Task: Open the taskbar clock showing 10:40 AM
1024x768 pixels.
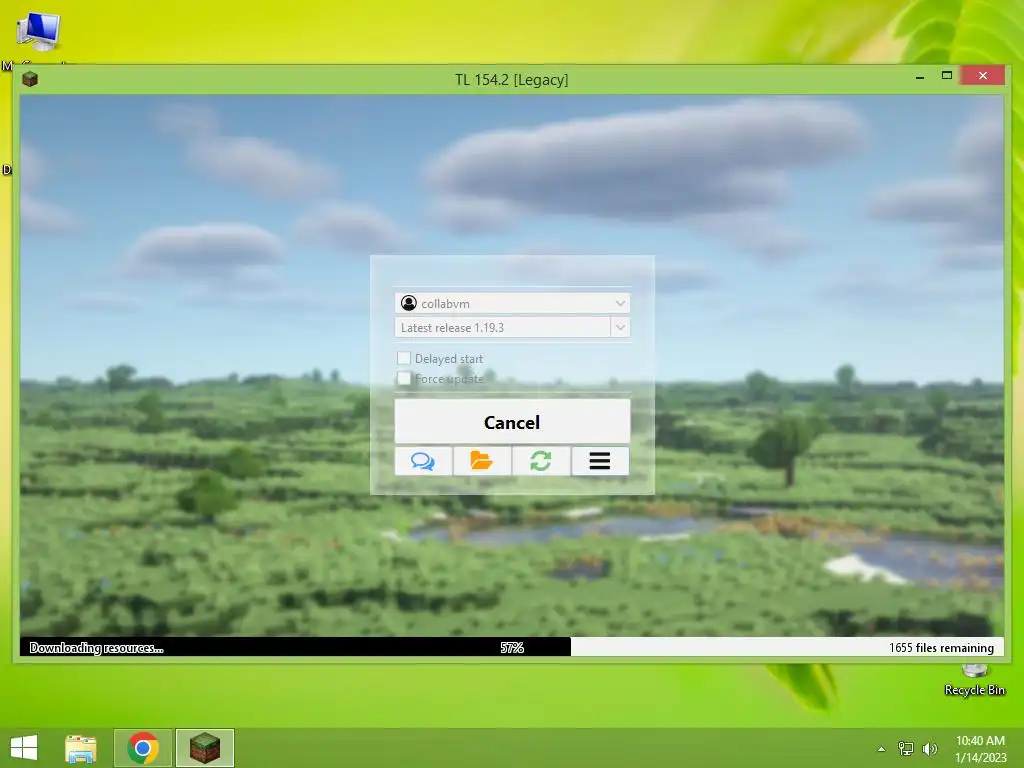Action: pyautogui.click(x=980, y=749)
